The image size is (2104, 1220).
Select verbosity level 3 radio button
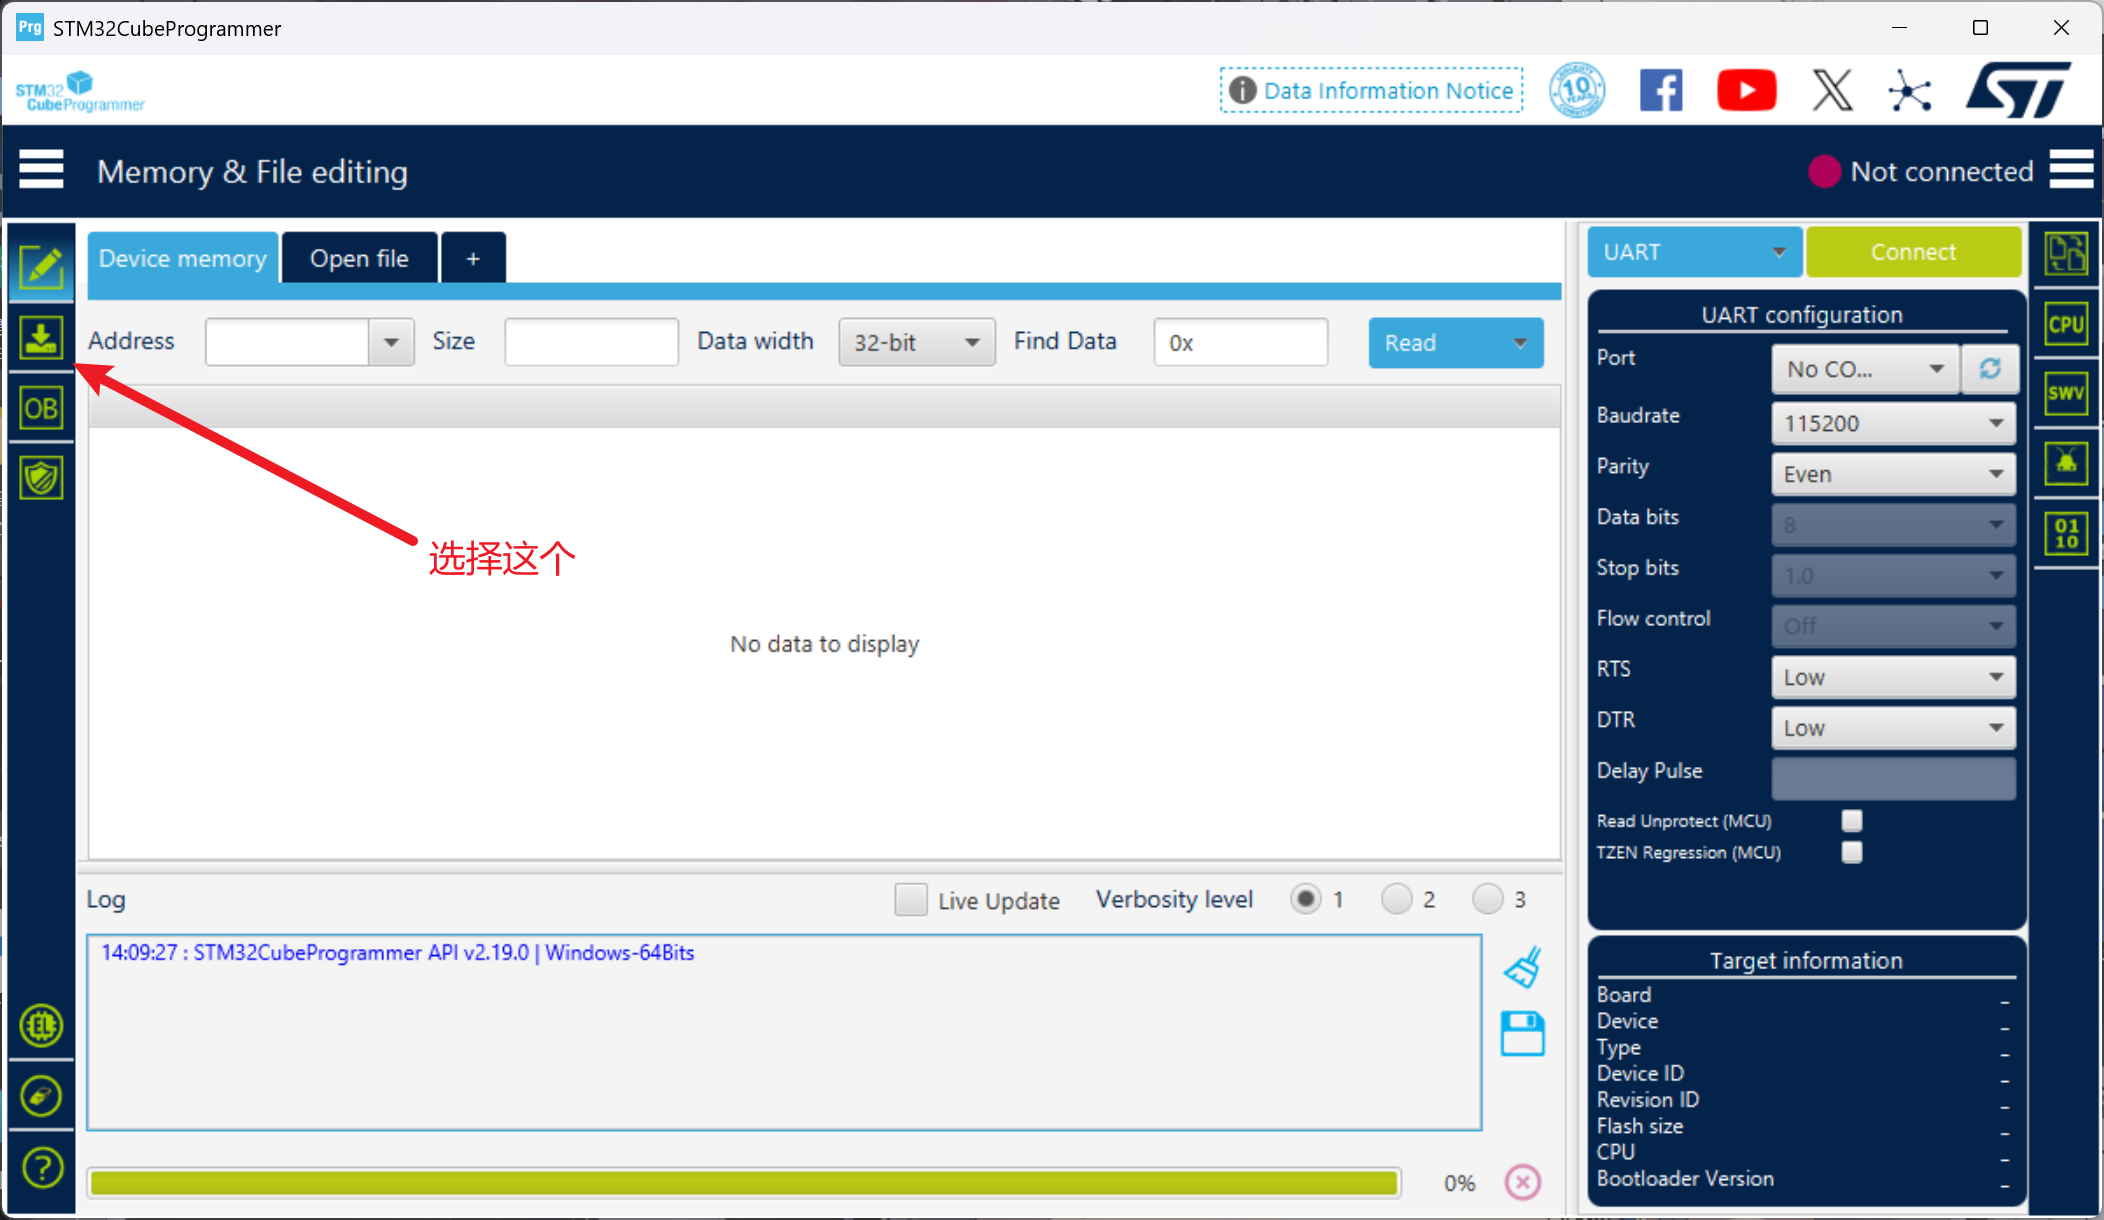(1487, 899)
